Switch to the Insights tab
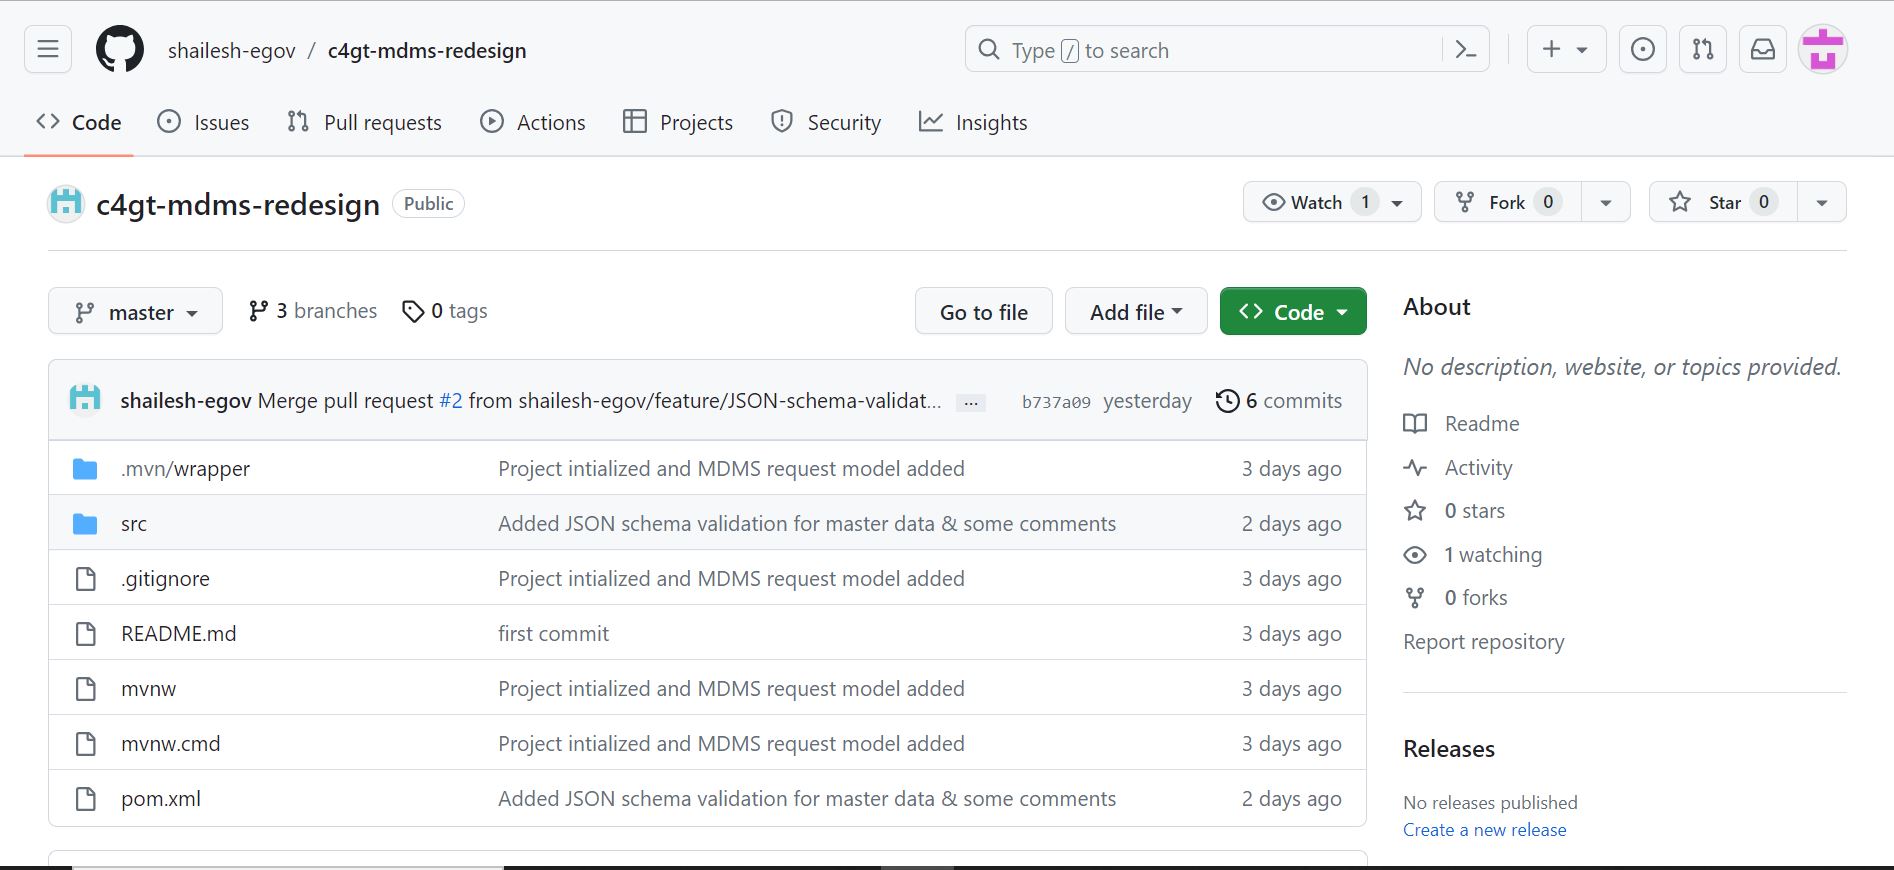The image size is (1894, 870). [x=973, y=122]
